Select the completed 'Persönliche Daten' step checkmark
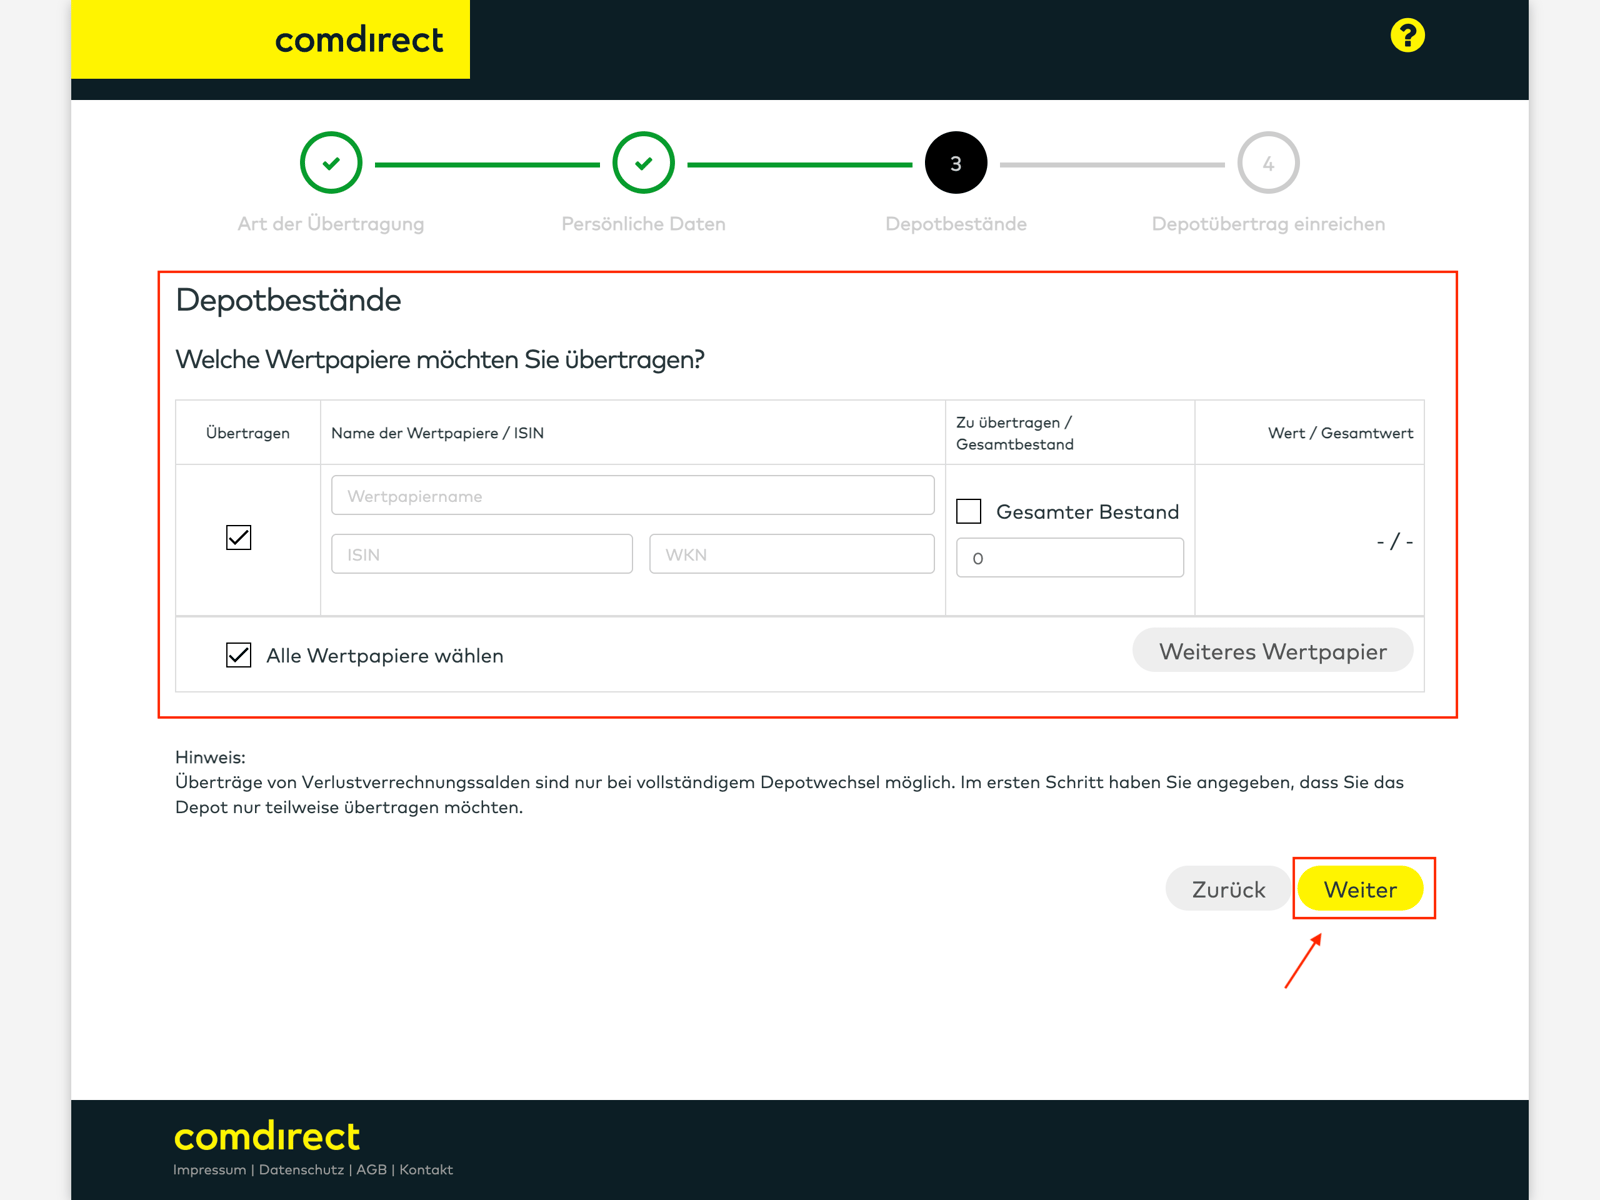 click(x=643, y=162)
